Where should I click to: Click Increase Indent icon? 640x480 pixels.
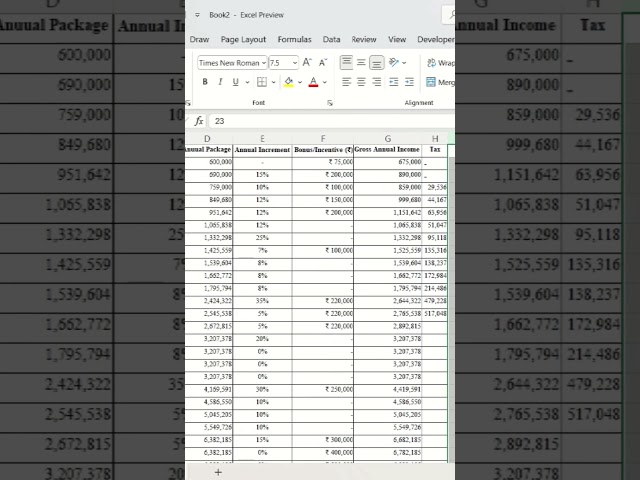pos(409,82)
